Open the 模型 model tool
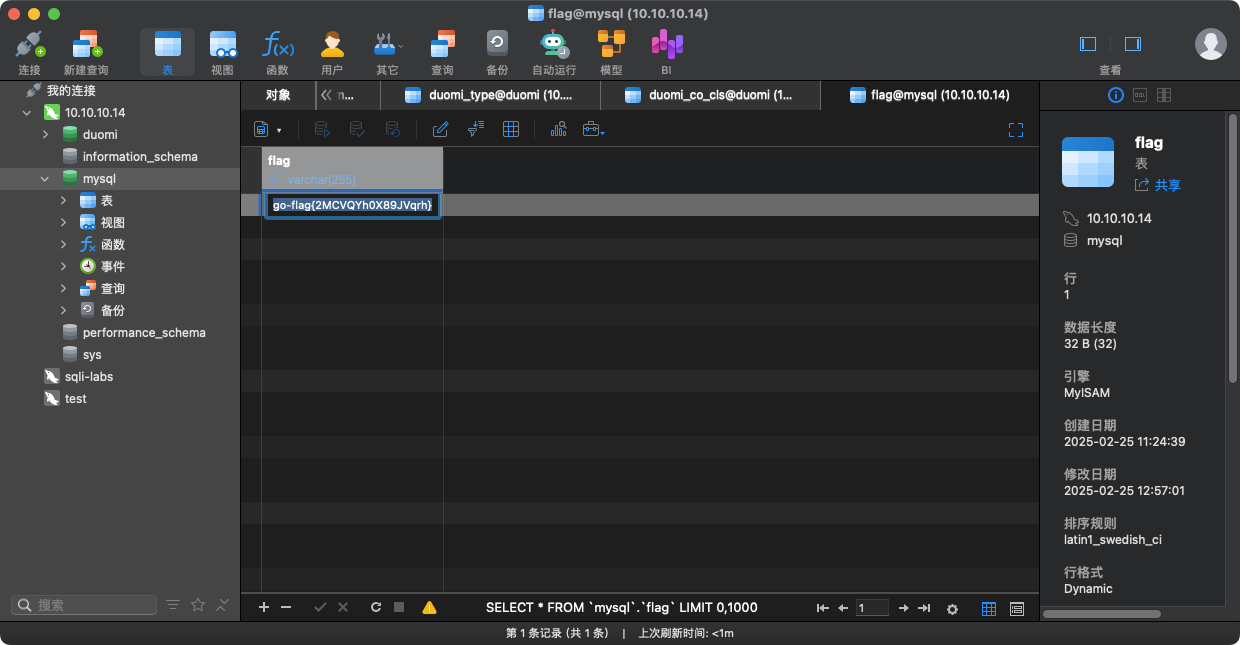The height and width of the screenshot is (645, 1240). [x=610, y=52]
